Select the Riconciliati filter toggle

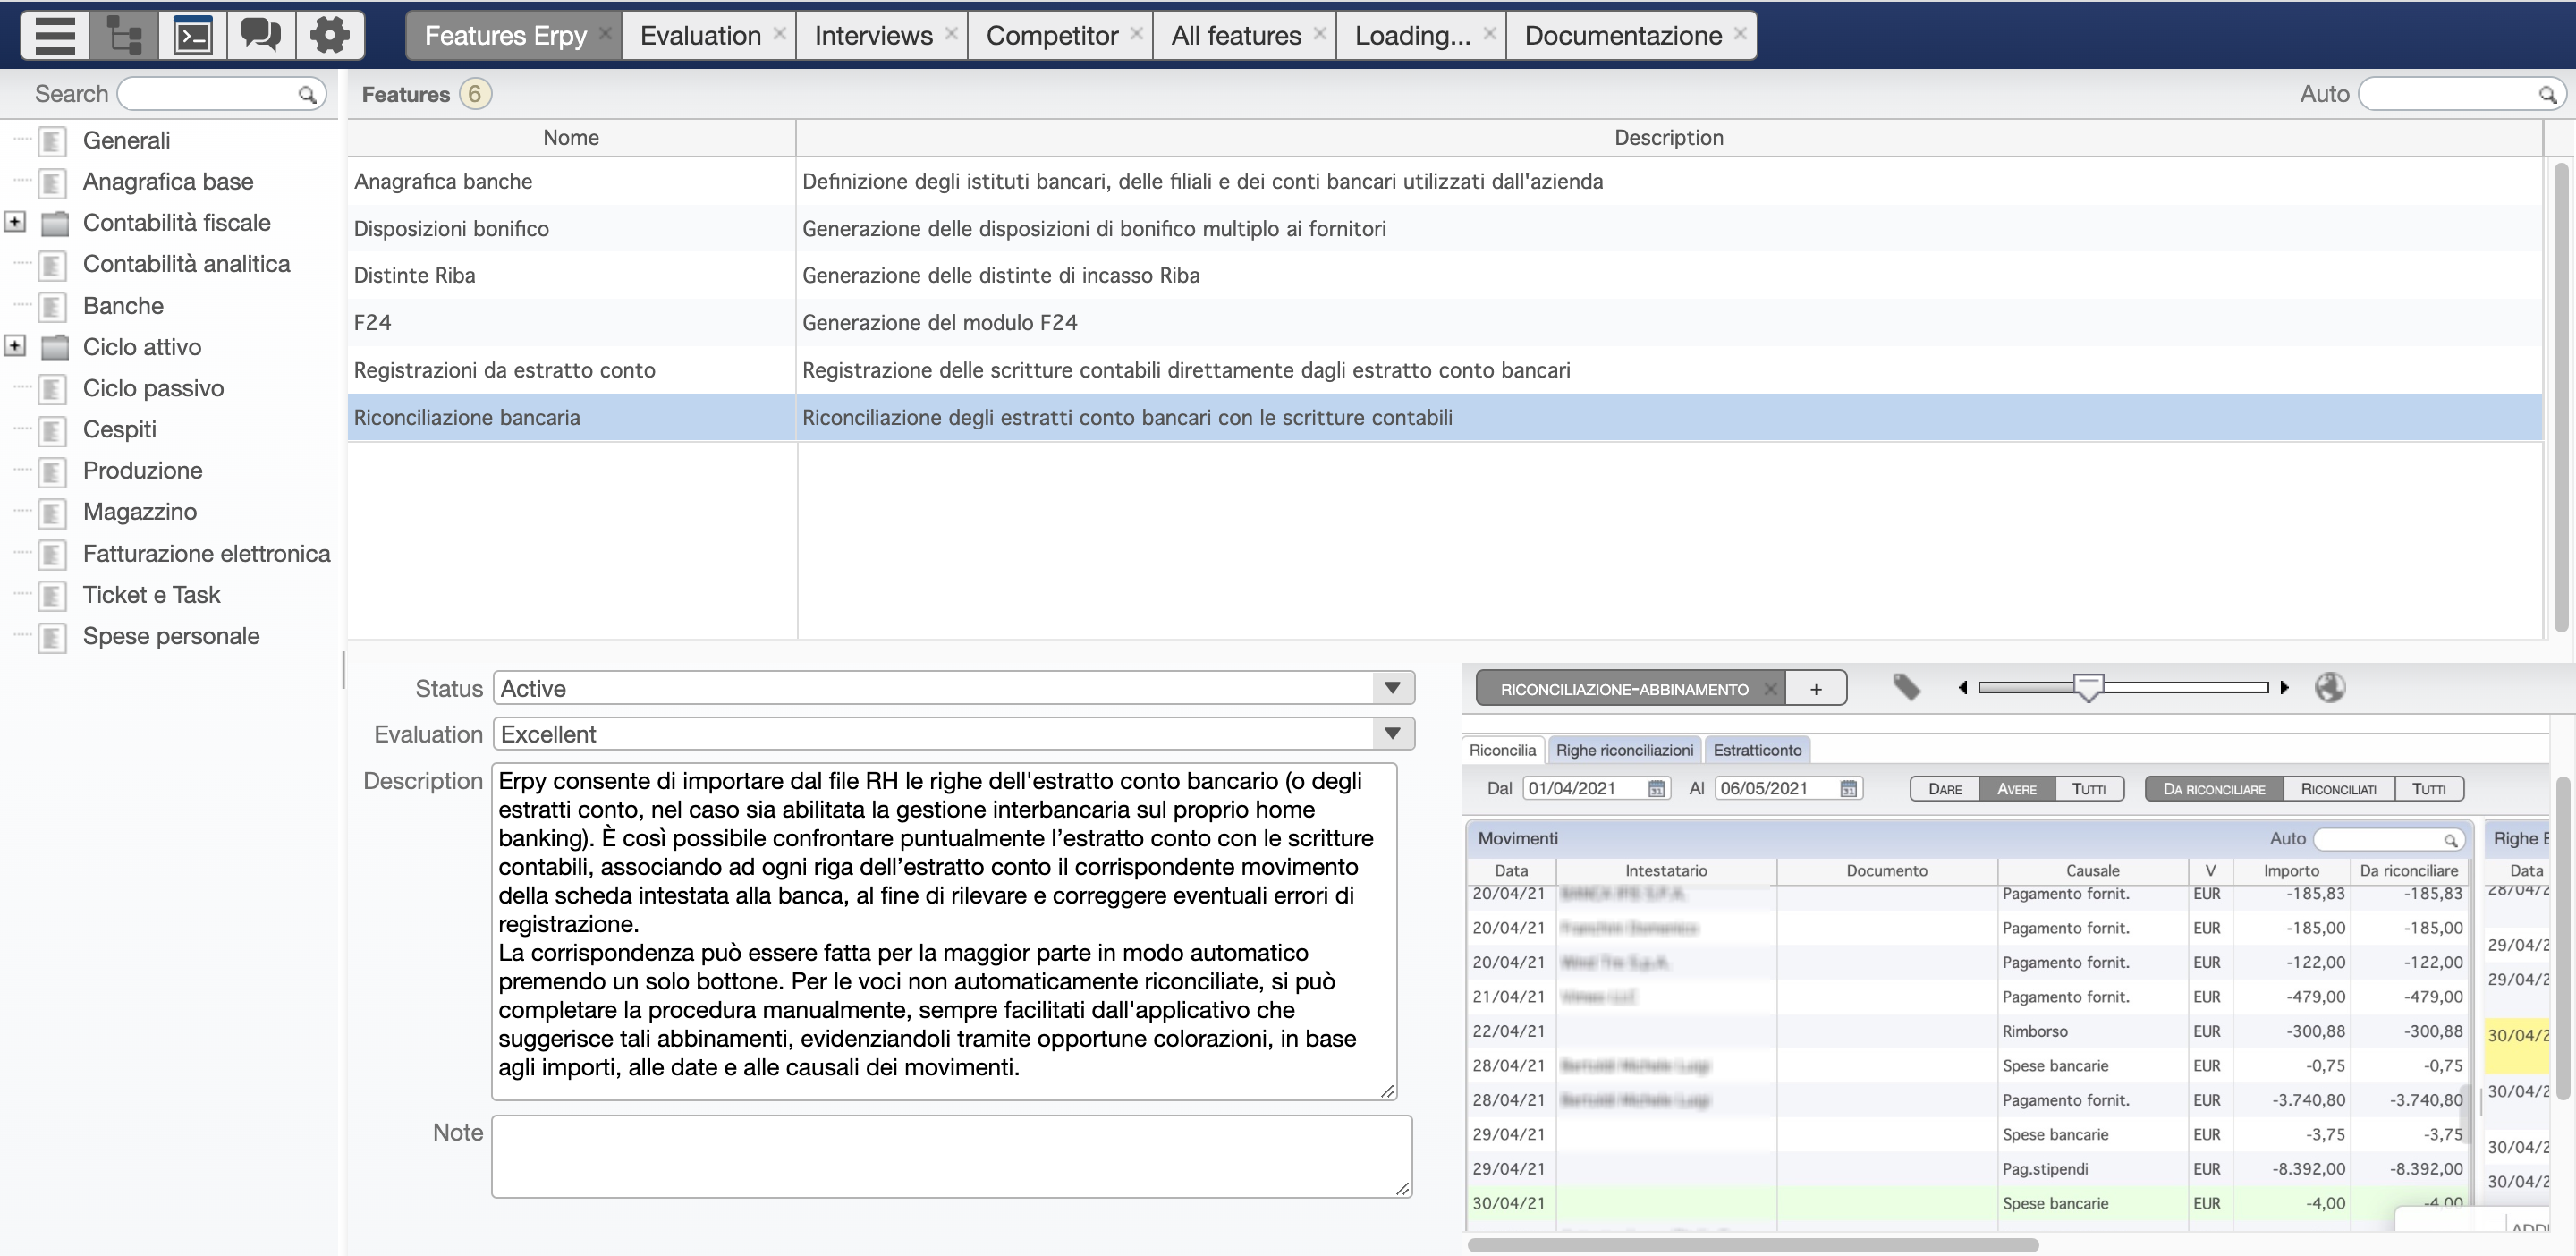tap(2338, 788)
